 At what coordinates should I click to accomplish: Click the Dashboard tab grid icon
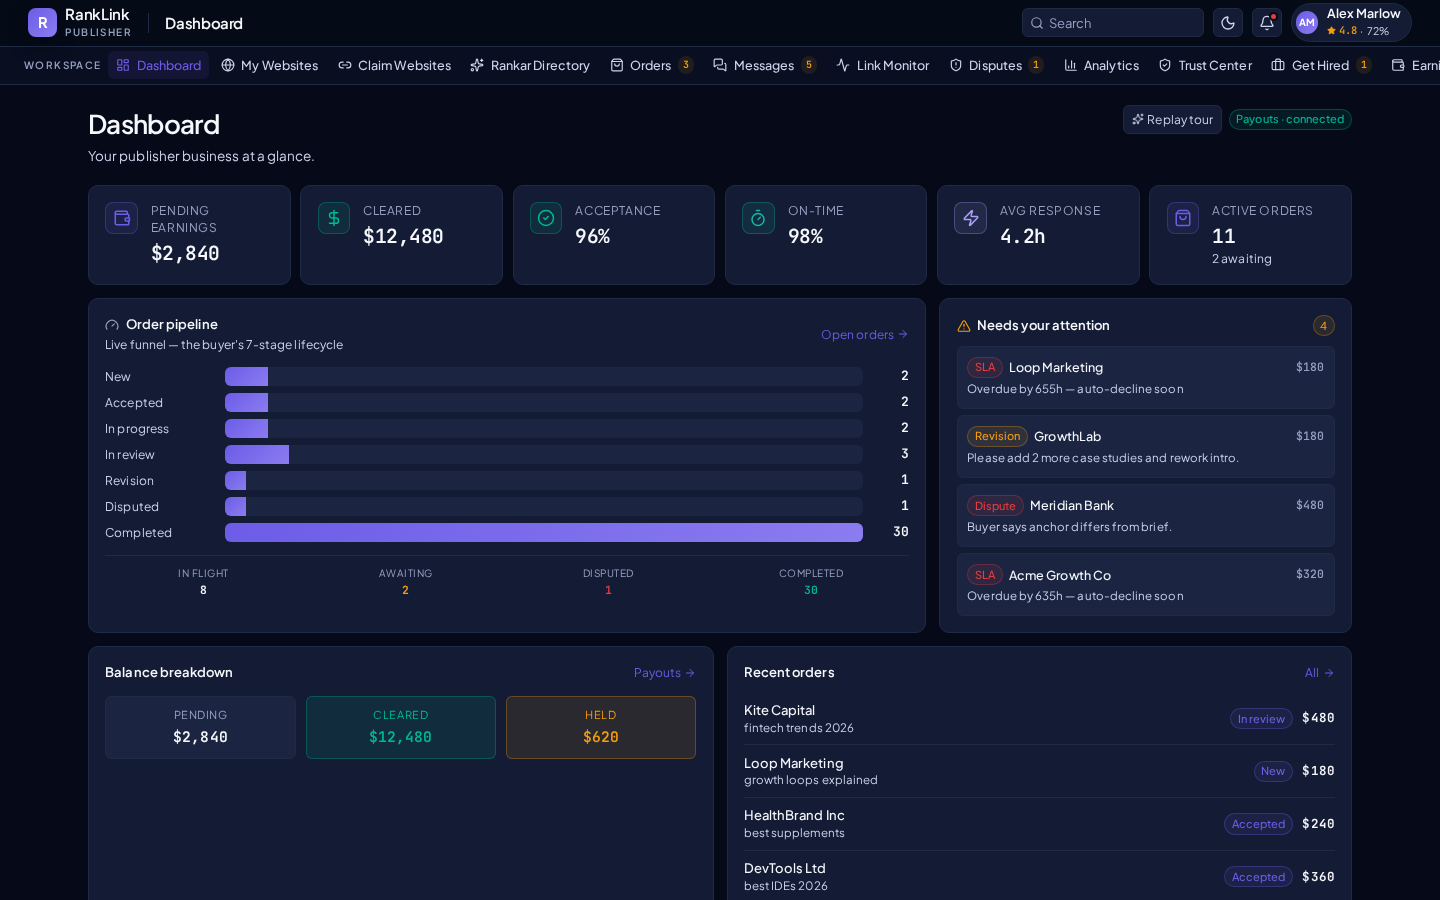coord(123,65)
